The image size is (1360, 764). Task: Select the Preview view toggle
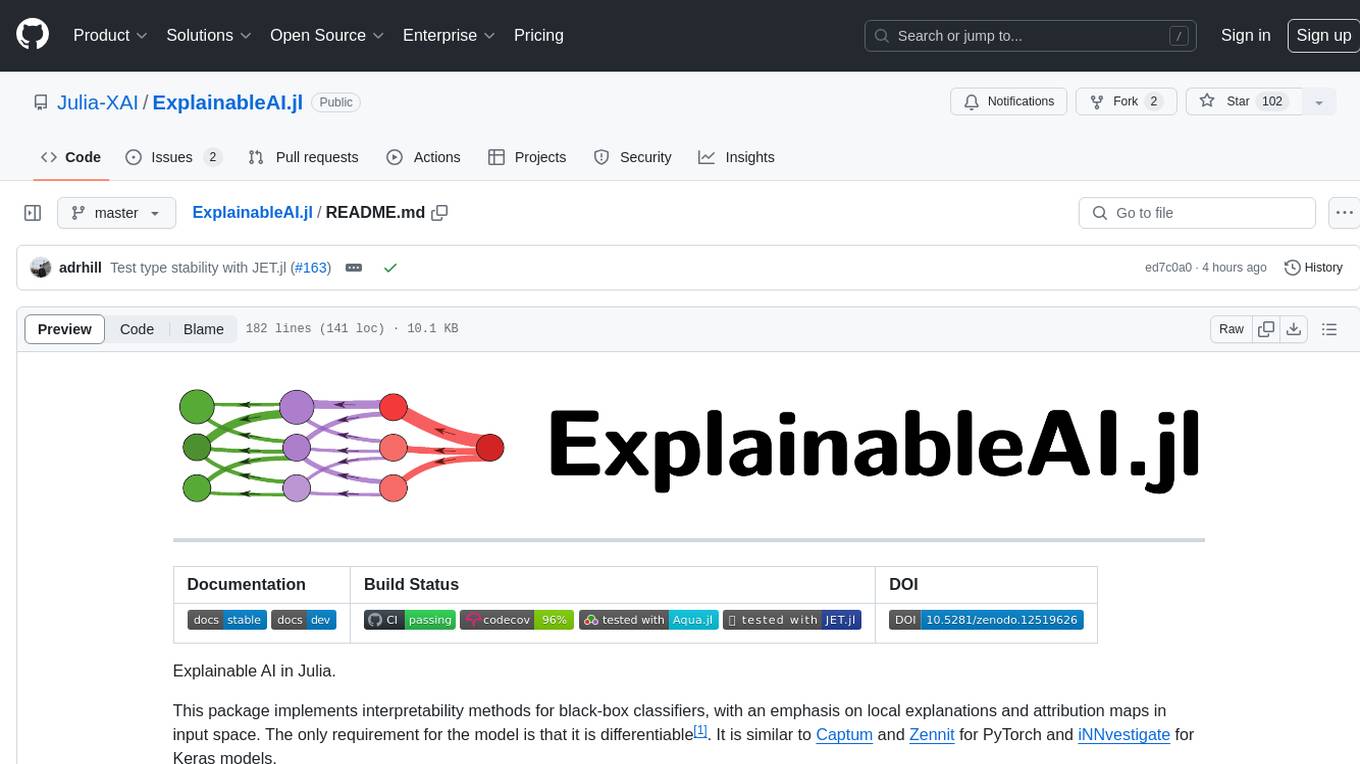tap(65, 329)
